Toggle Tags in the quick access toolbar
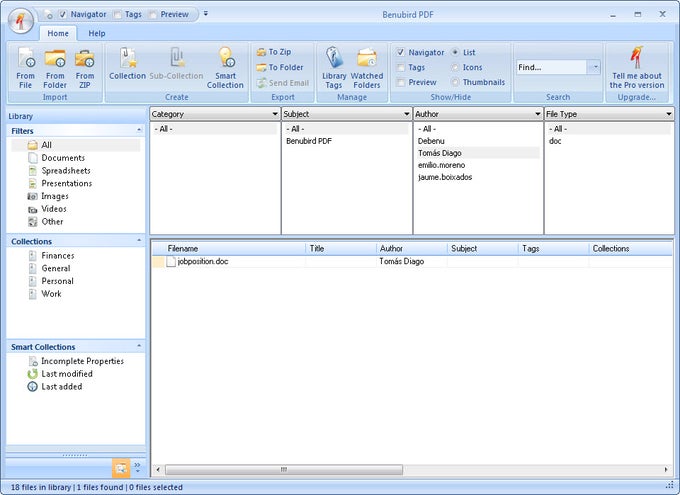The image size is (680, 495). tap(117, 14)
